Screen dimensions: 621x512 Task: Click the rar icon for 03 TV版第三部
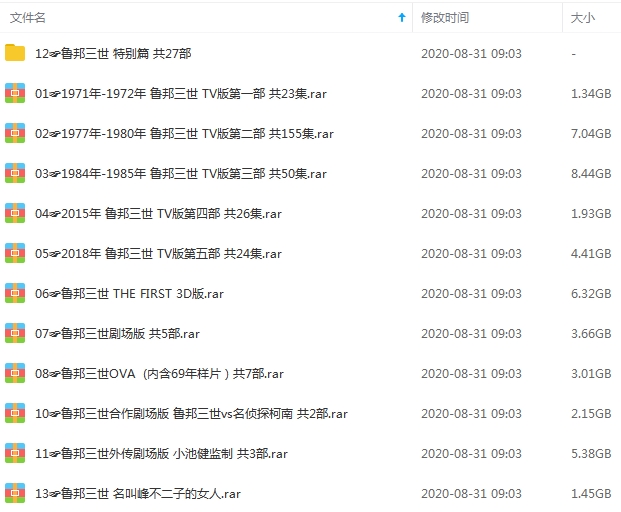pyautogui.click(x=15, y=173)
